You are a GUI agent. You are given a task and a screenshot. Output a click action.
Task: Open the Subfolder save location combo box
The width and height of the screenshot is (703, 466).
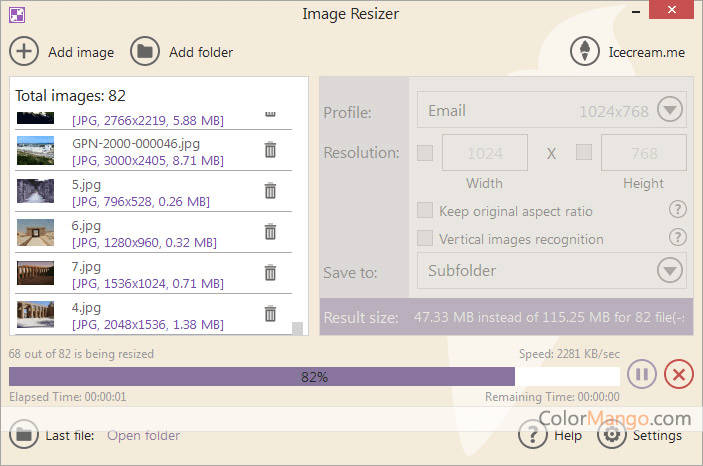coord(551,270)
